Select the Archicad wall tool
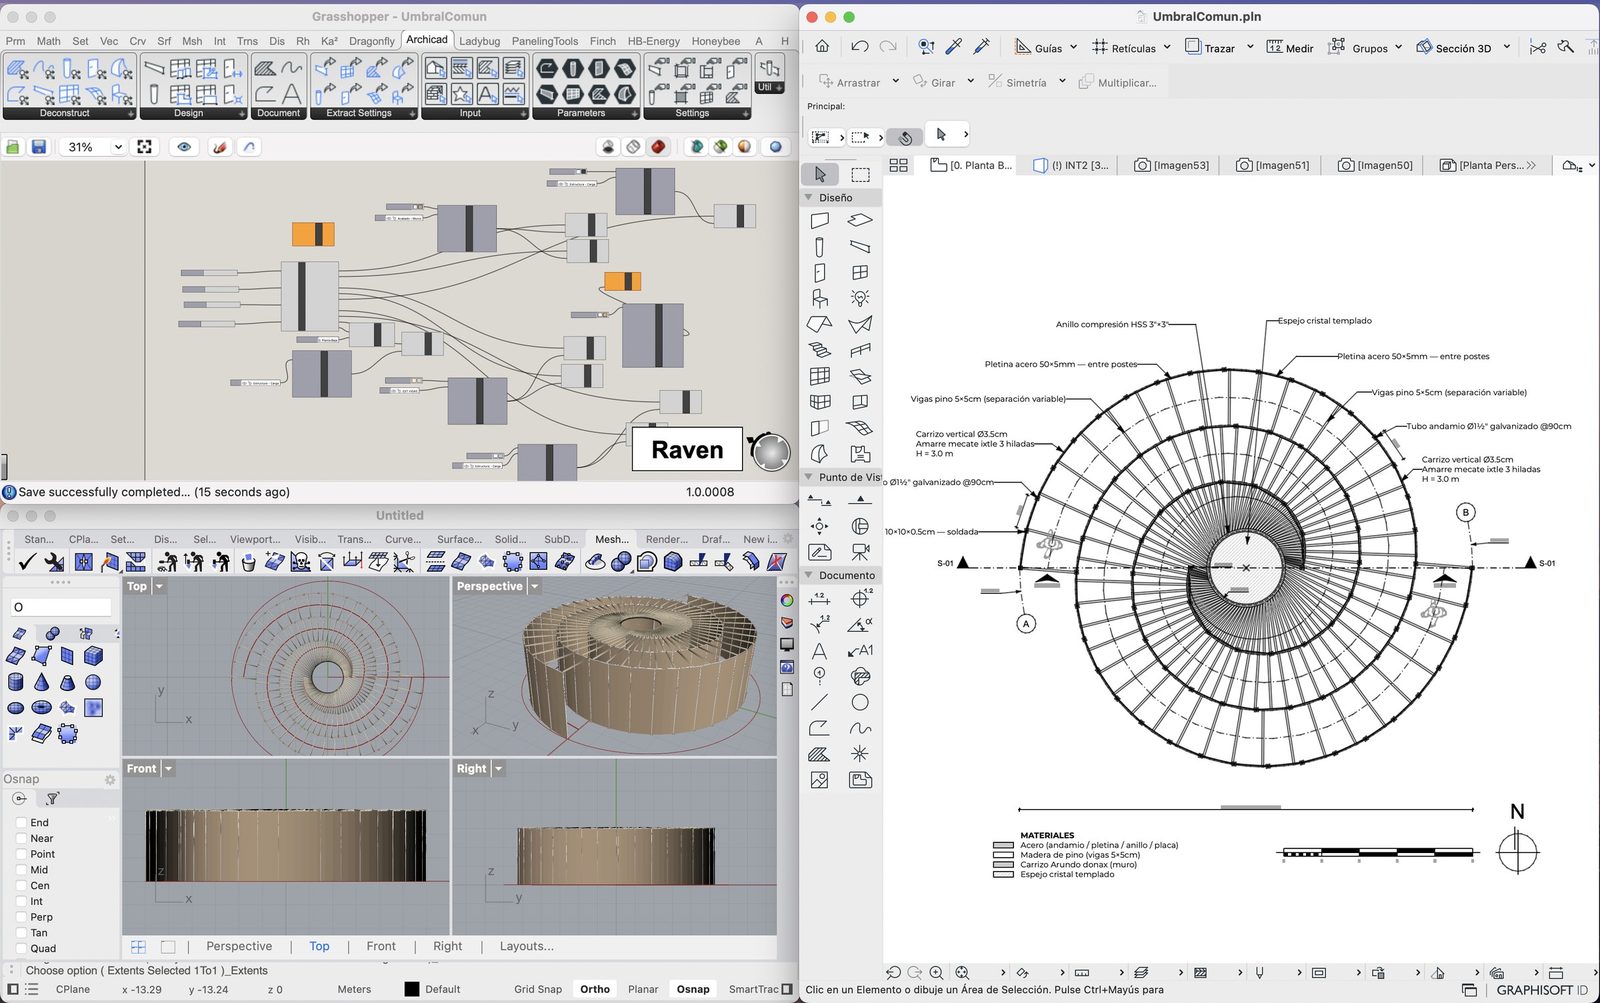 tap(820, 220)
